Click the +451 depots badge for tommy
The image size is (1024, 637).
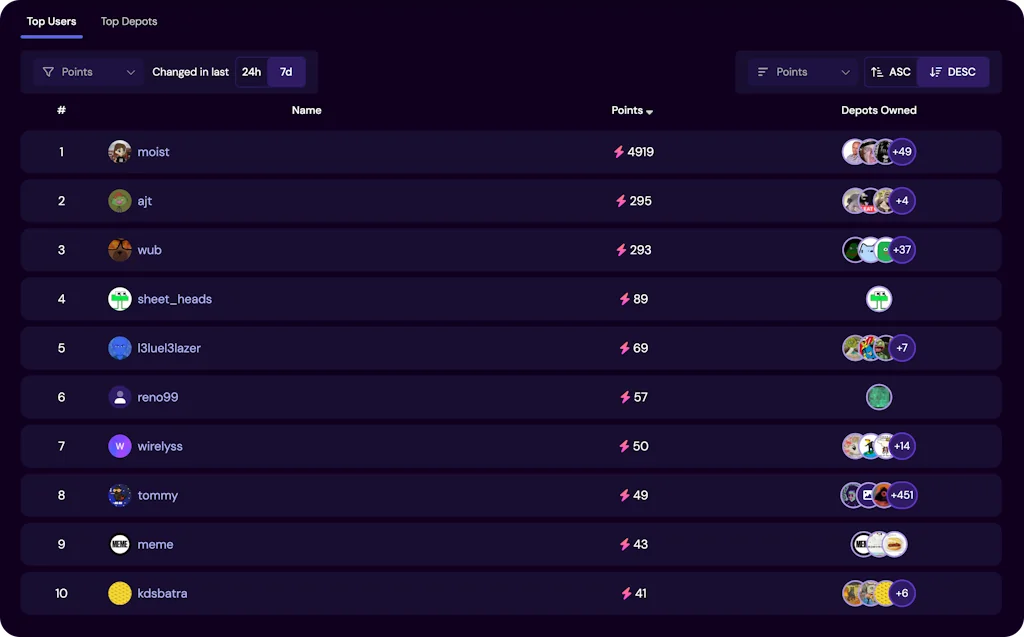click(x=902, y=495)
